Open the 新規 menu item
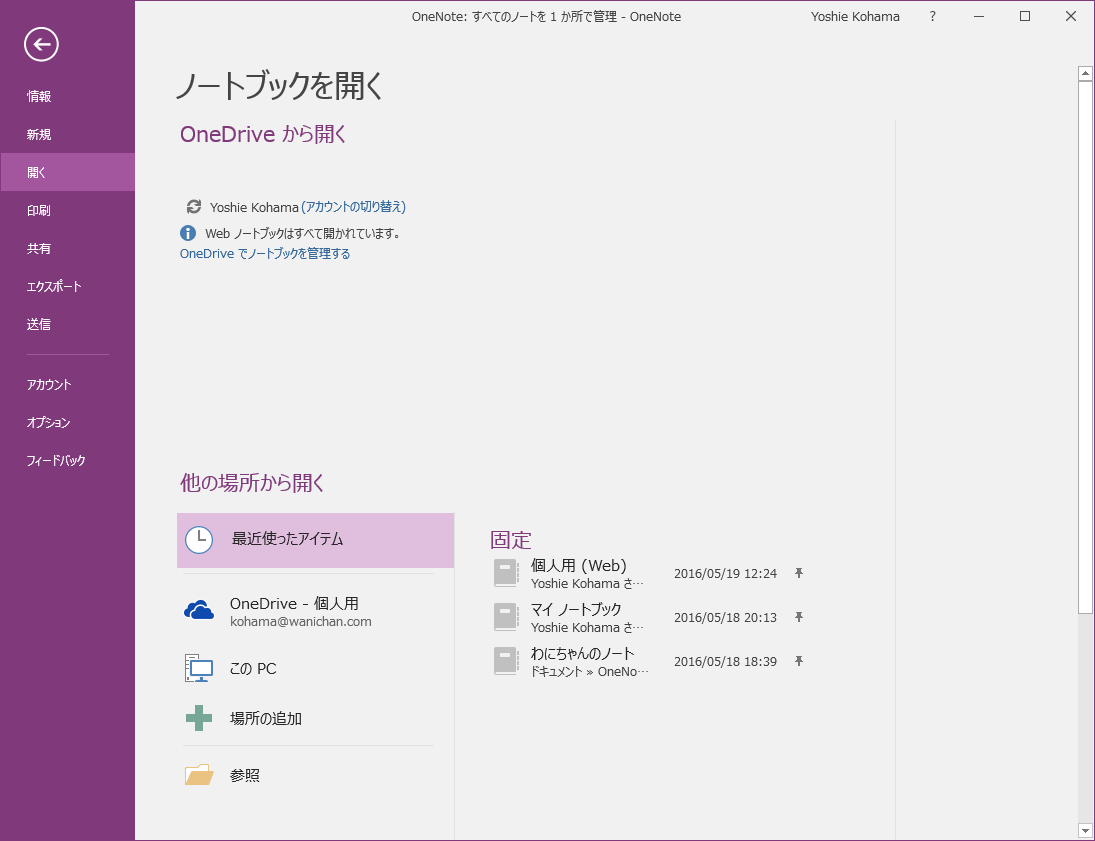1095x841 pixels. (68, 134)
